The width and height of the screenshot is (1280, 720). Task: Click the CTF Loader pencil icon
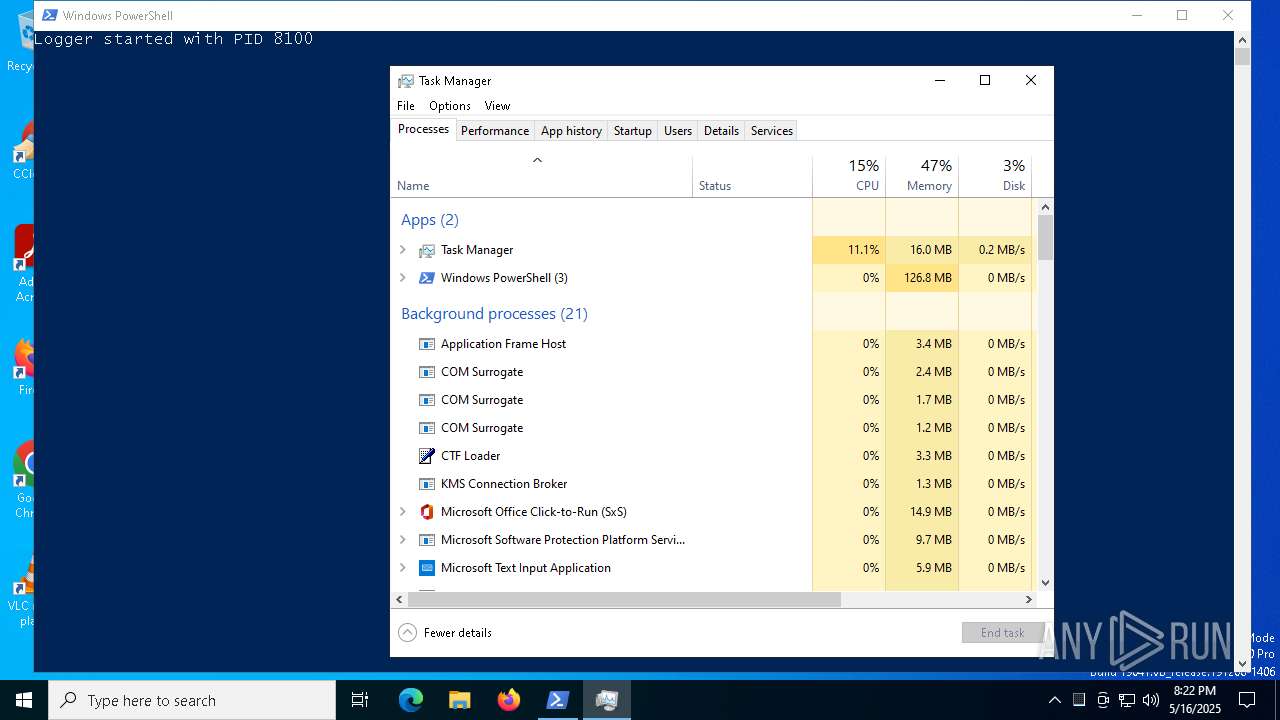(427, 456)
